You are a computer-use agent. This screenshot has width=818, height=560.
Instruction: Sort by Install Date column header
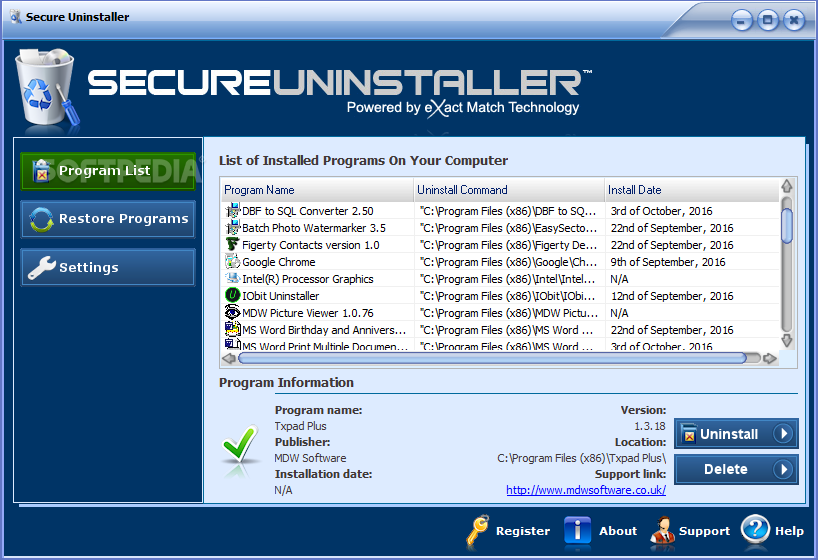tap(692, 190)
